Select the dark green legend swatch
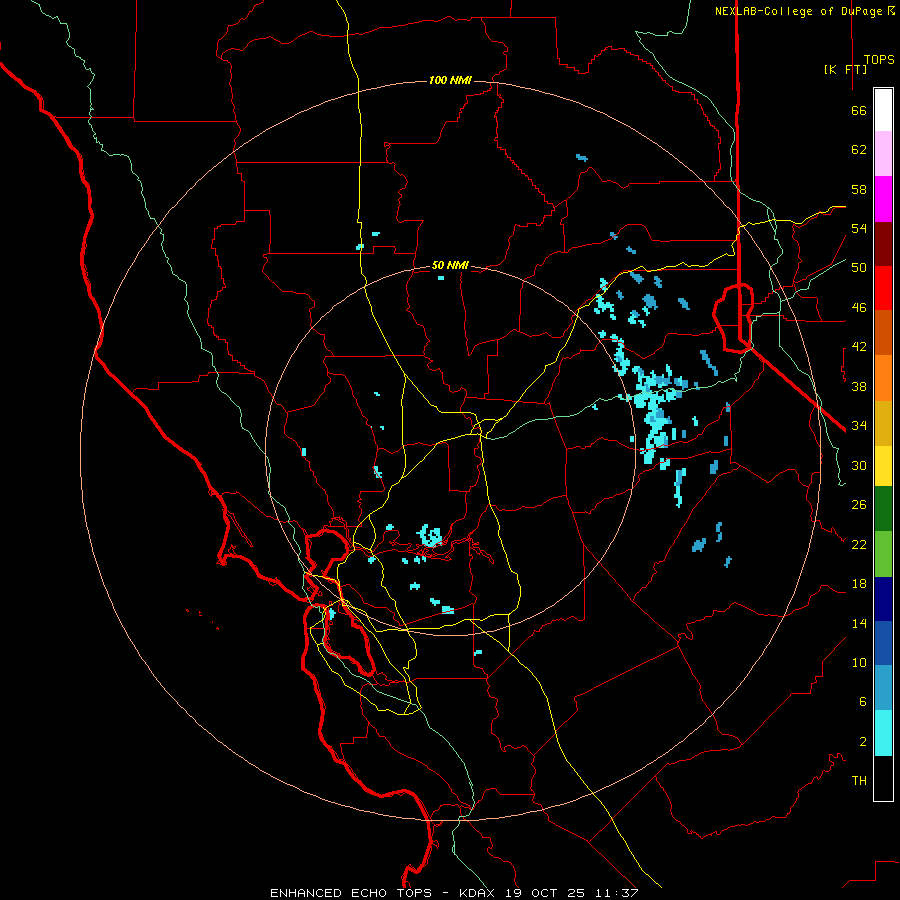Screen dimensions: 900x900 [883, 509]
